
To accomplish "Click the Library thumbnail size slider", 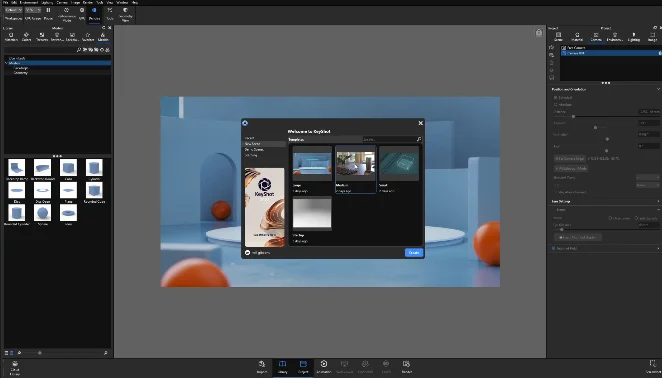I will point(40,353).
